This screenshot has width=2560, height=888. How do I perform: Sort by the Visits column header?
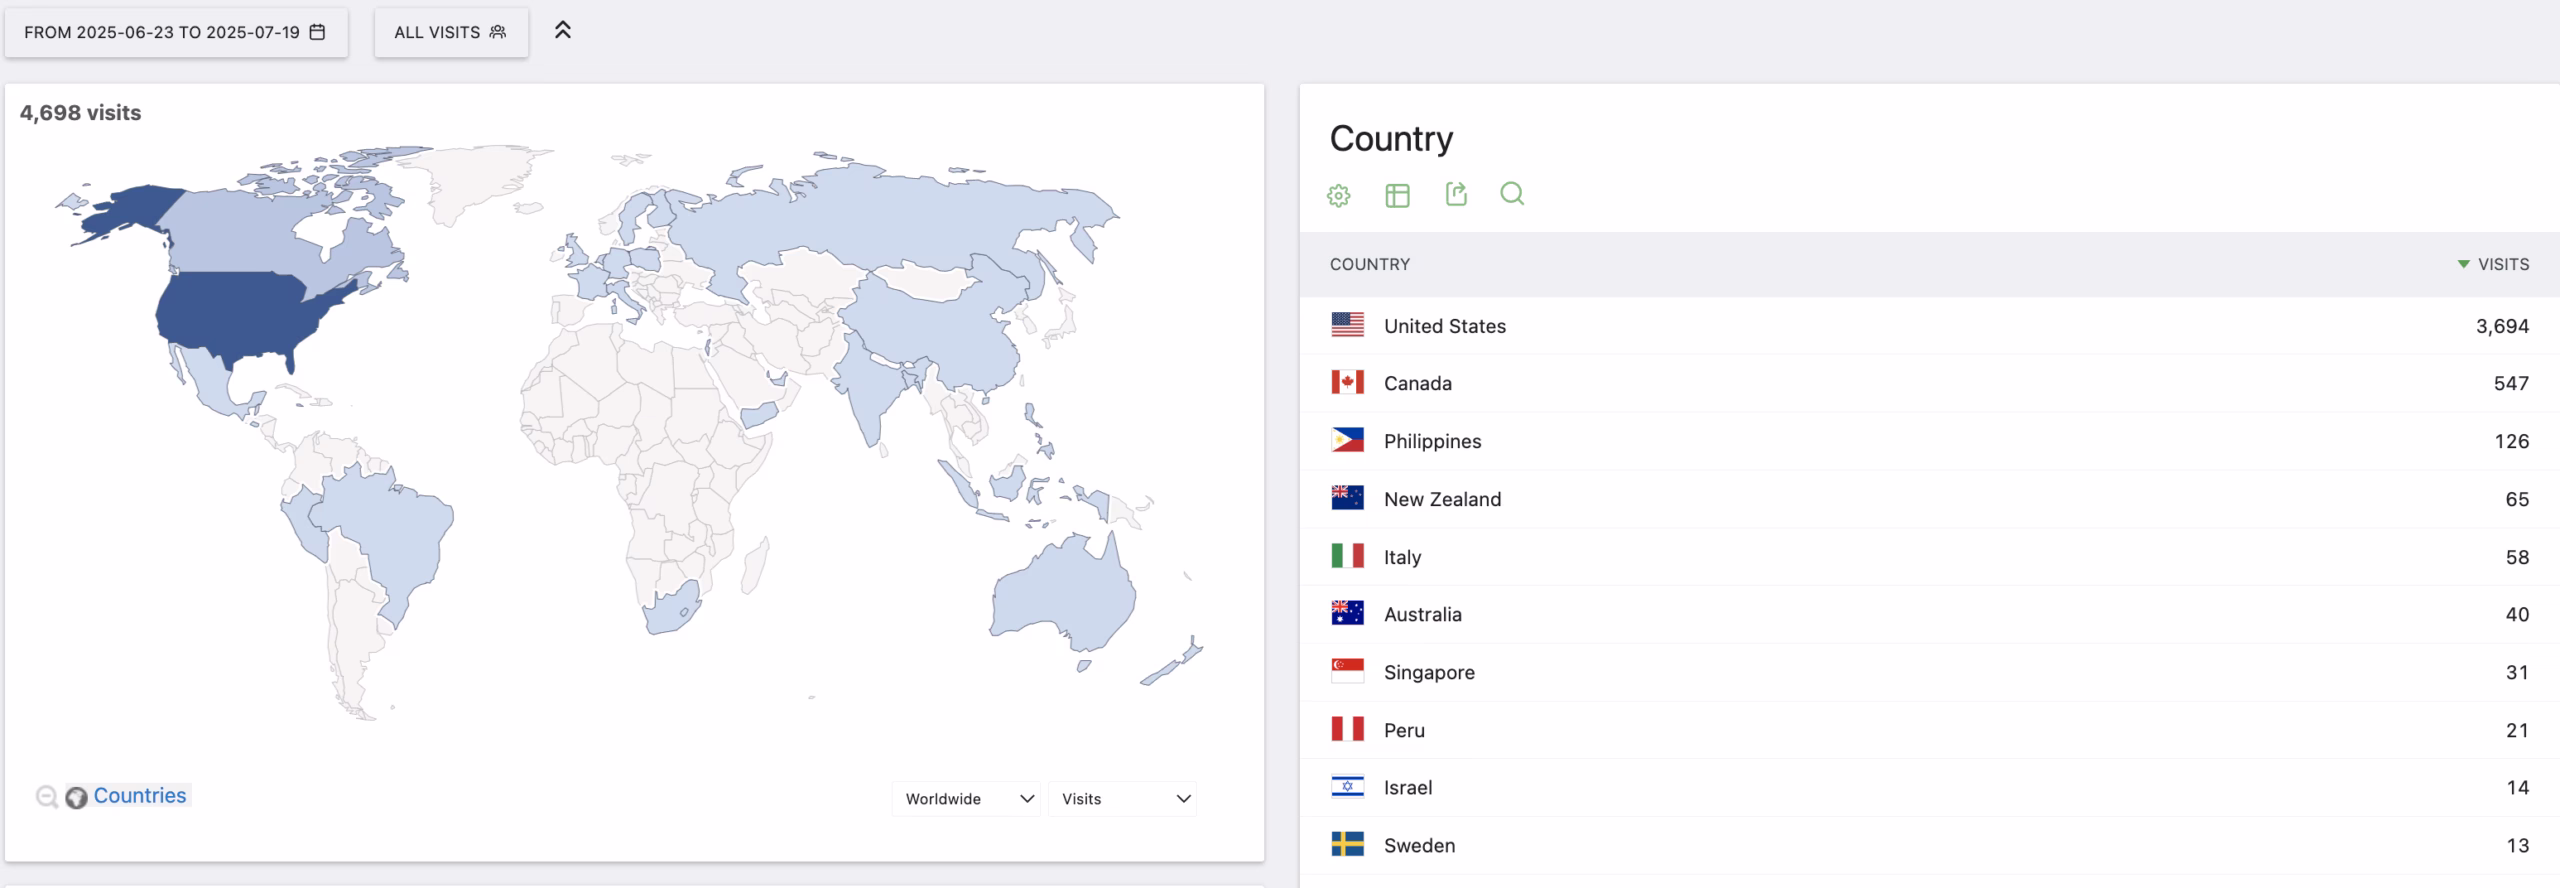(x=2502, y=264)
